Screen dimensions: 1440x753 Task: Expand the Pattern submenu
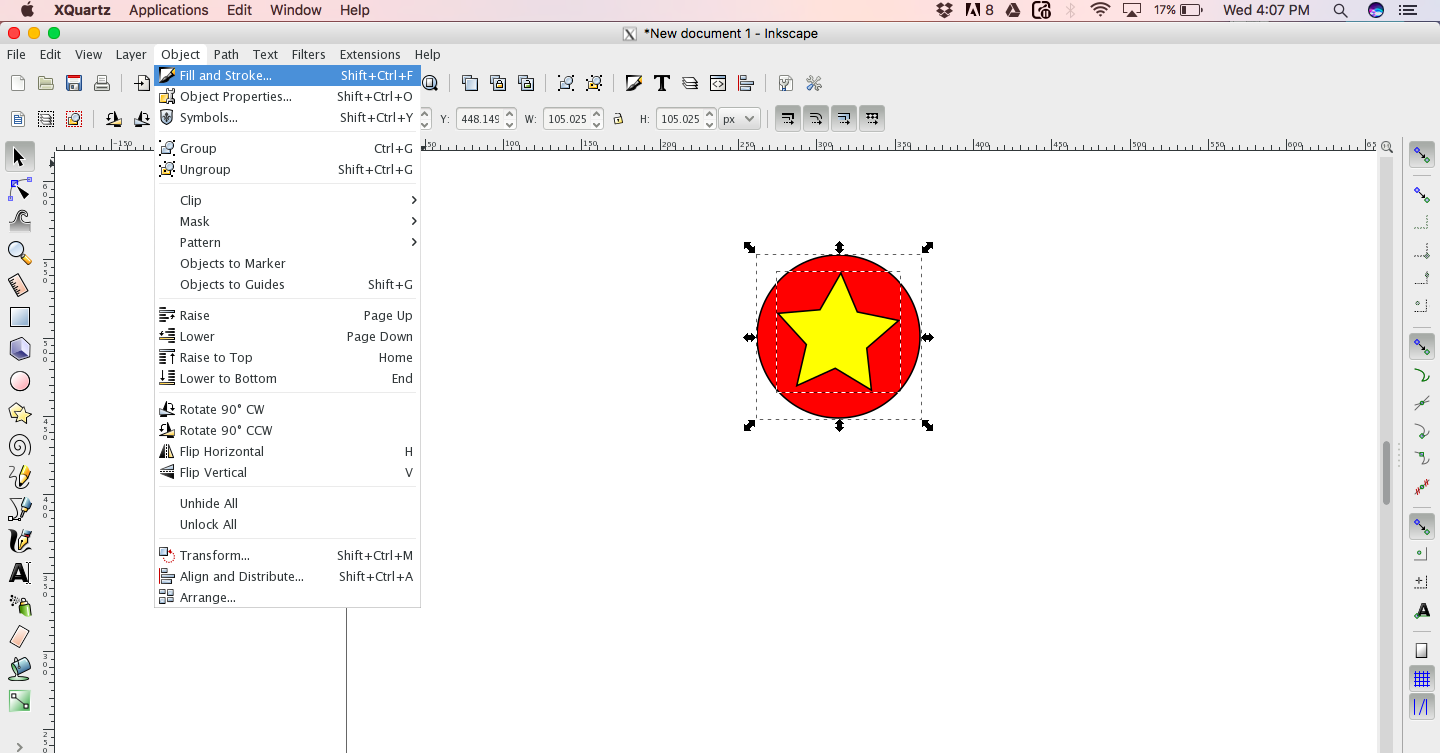[x=288, y=242]
